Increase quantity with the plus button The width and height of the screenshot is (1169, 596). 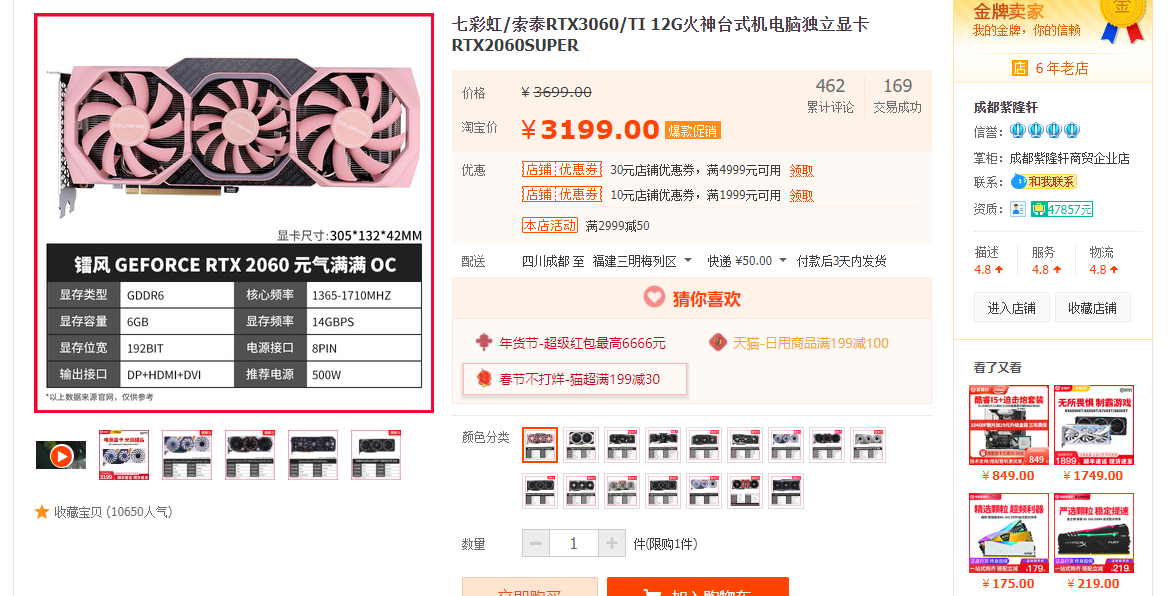tap(611, 543)
